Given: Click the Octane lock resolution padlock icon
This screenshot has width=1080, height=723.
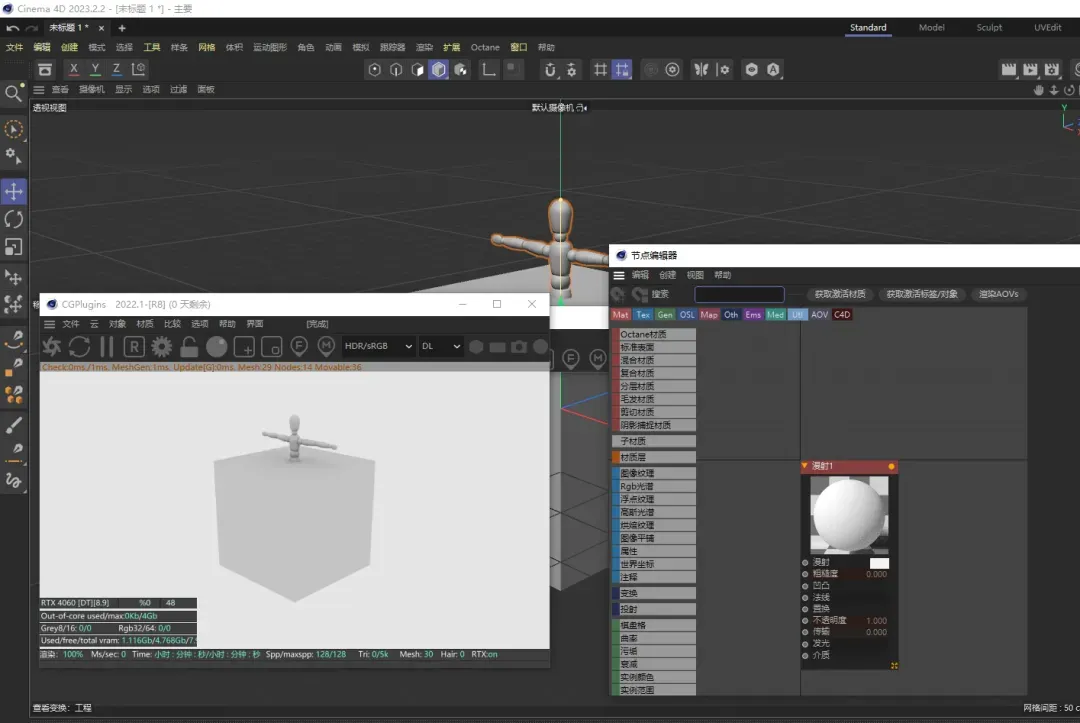Looking at the screenshot, I should click(x=189, y=347).
